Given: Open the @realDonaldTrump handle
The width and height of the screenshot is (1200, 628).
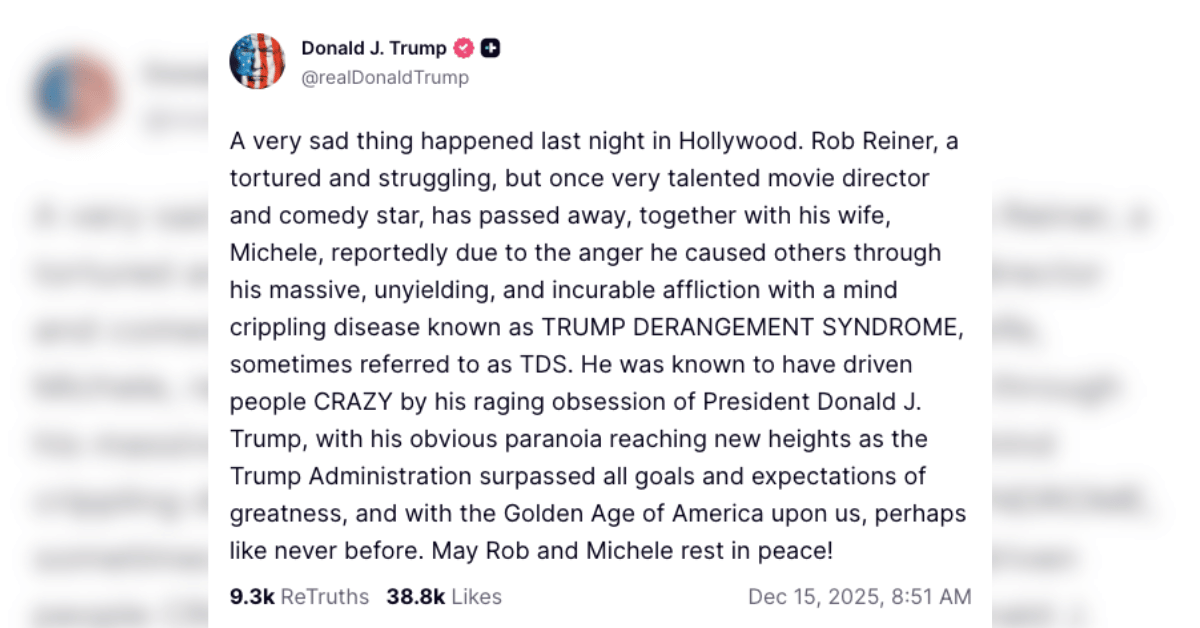Looking at the screenshot, I should pyautogui.click(x=387, y=77).
